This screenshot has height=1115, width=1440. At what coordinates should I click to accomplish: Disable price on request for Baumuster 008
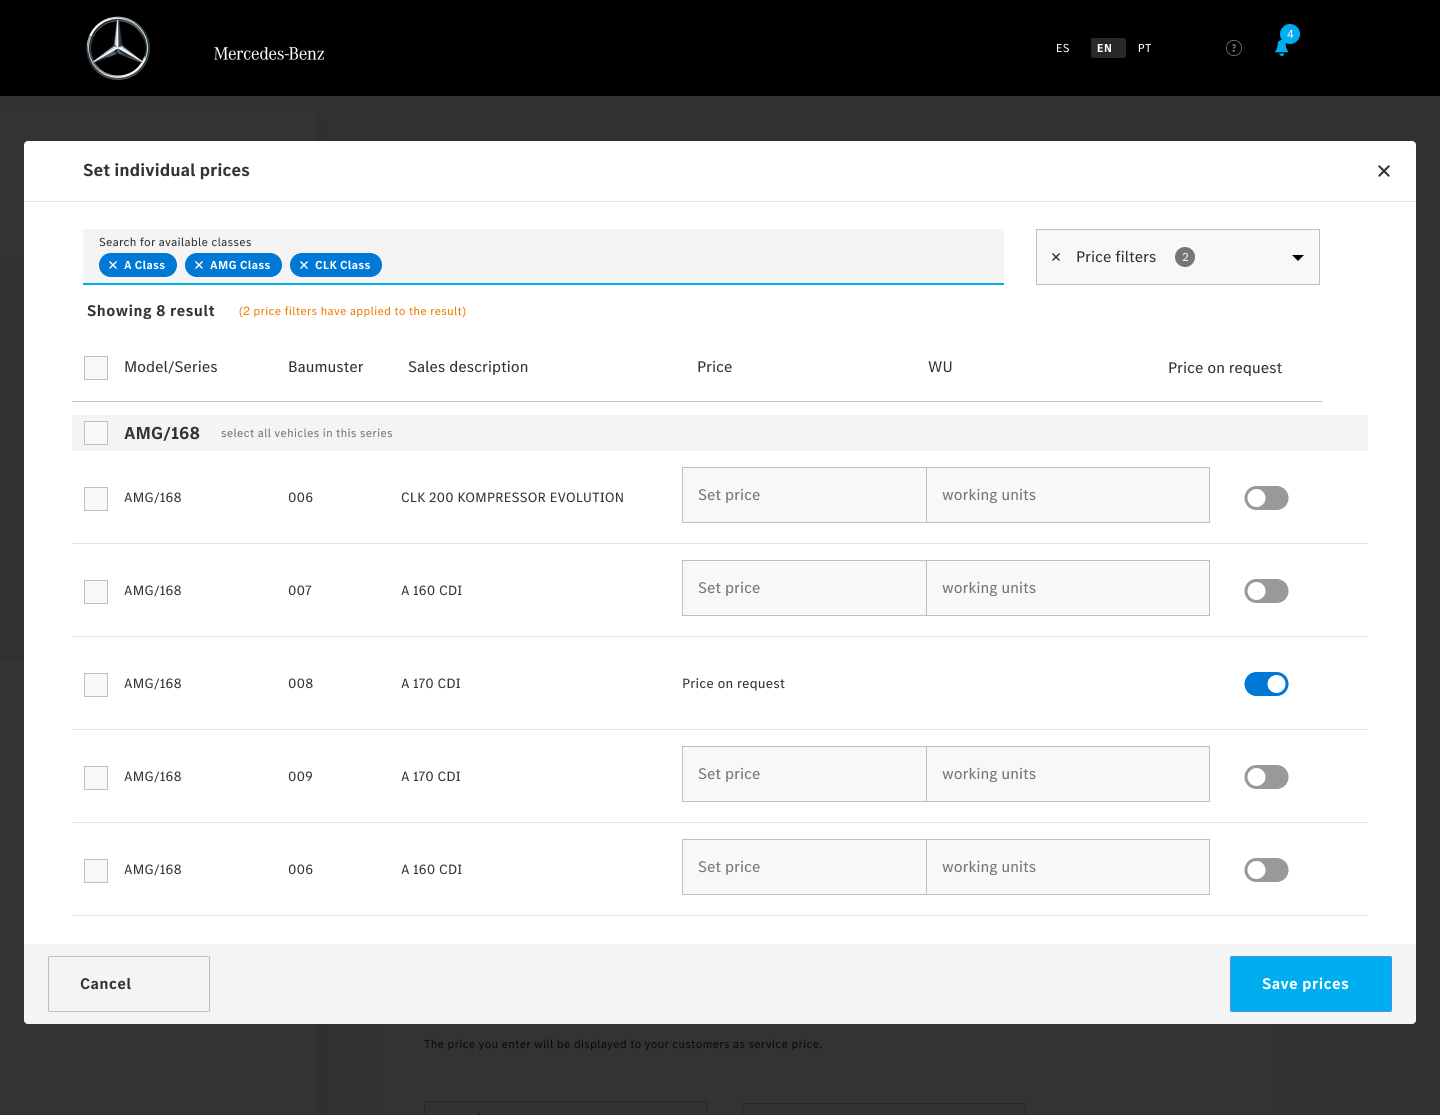click(x=1266, y=684)
